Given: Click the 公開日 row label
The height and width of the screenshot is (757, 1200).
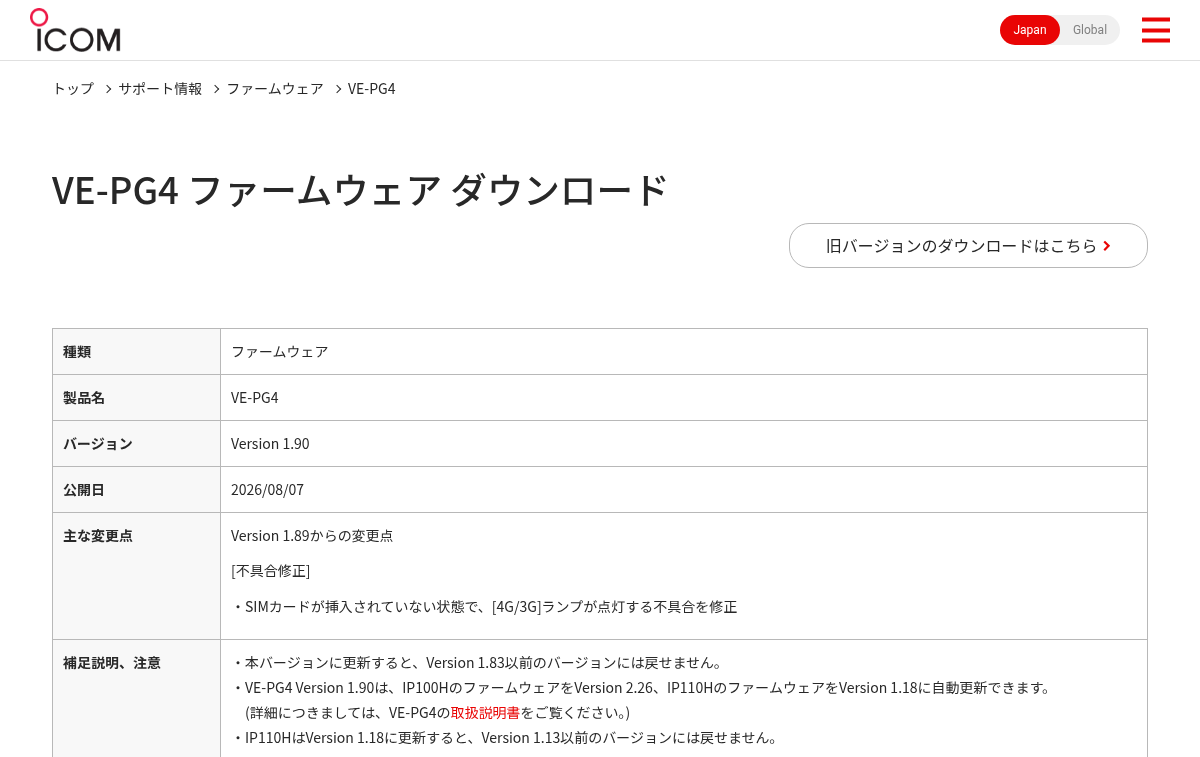Looking at the screenshot, I should [136, 490].
